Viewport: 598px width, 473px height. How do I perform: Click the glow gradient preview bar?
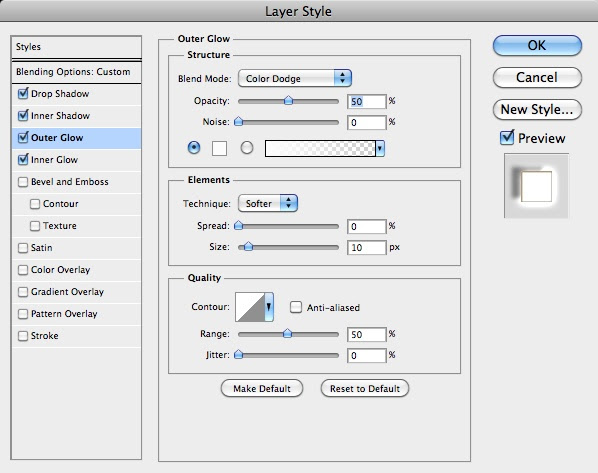(x=320, y=148)
